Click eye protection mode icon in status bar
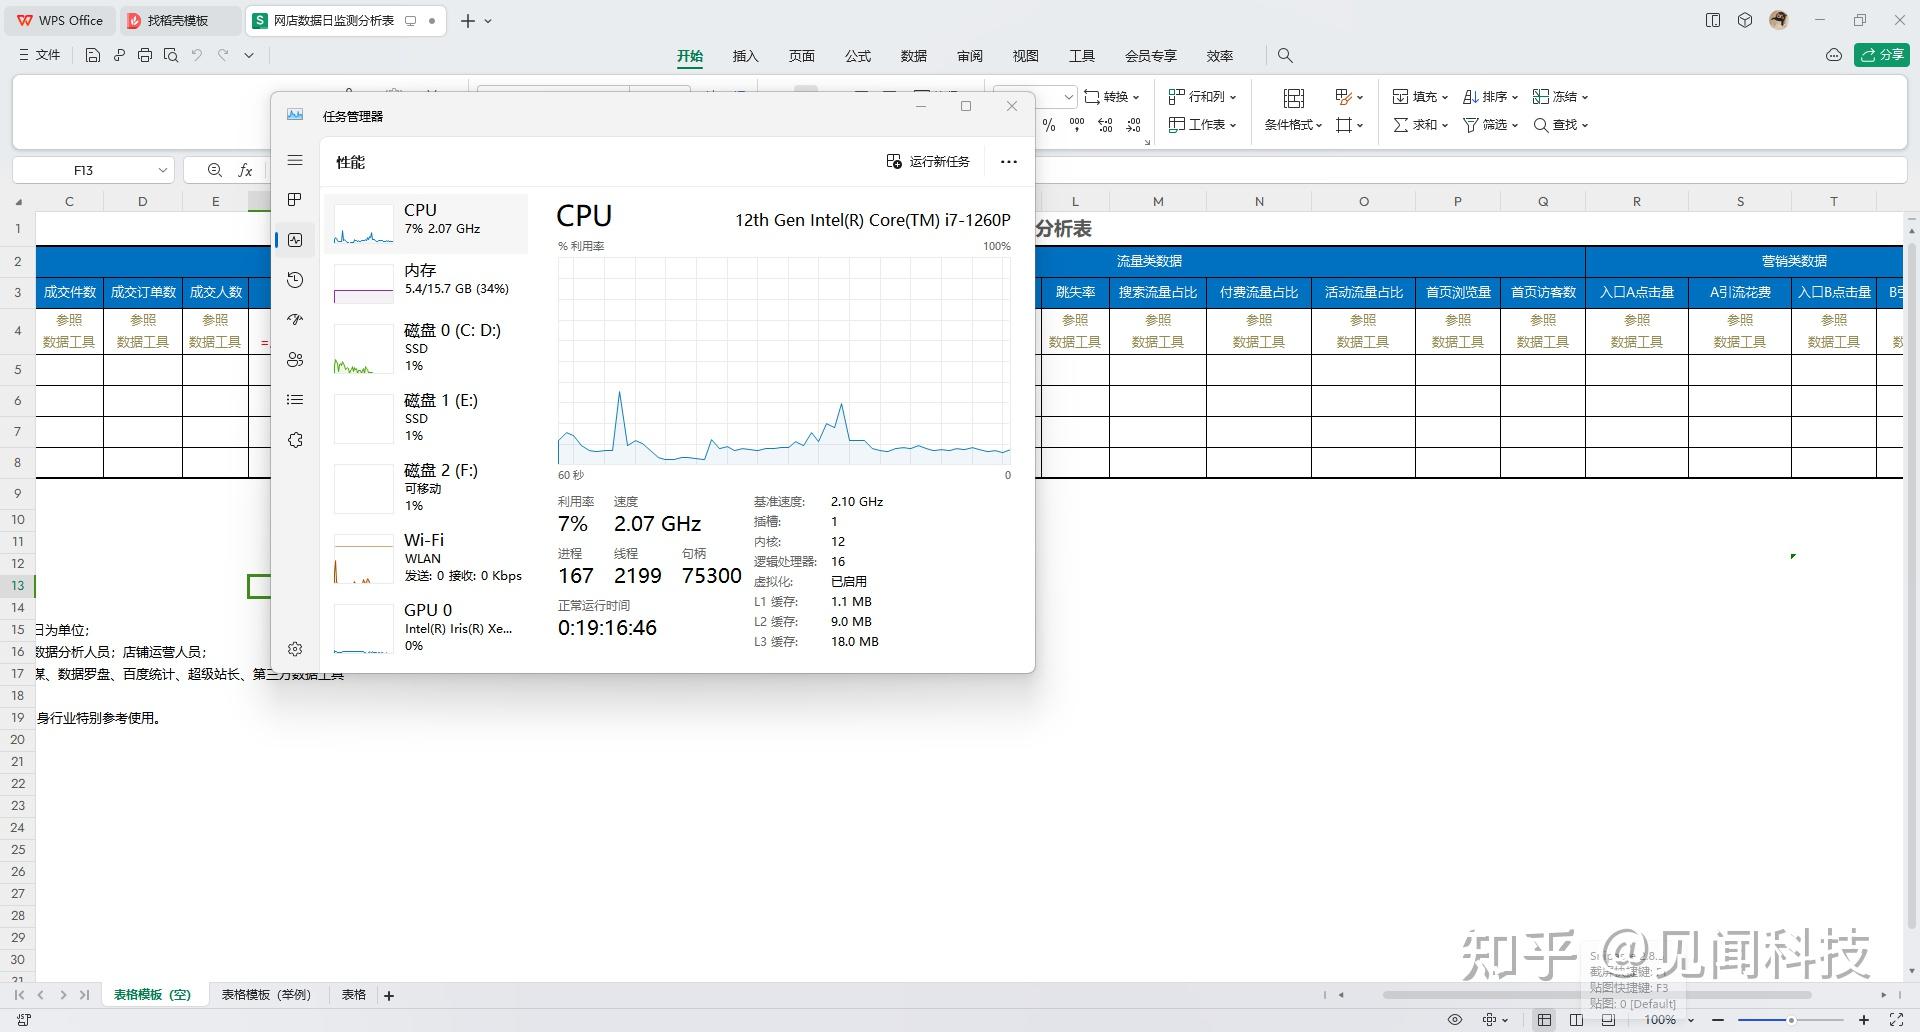This screenshot has height=1032, width=1920. point(1455,1020)
